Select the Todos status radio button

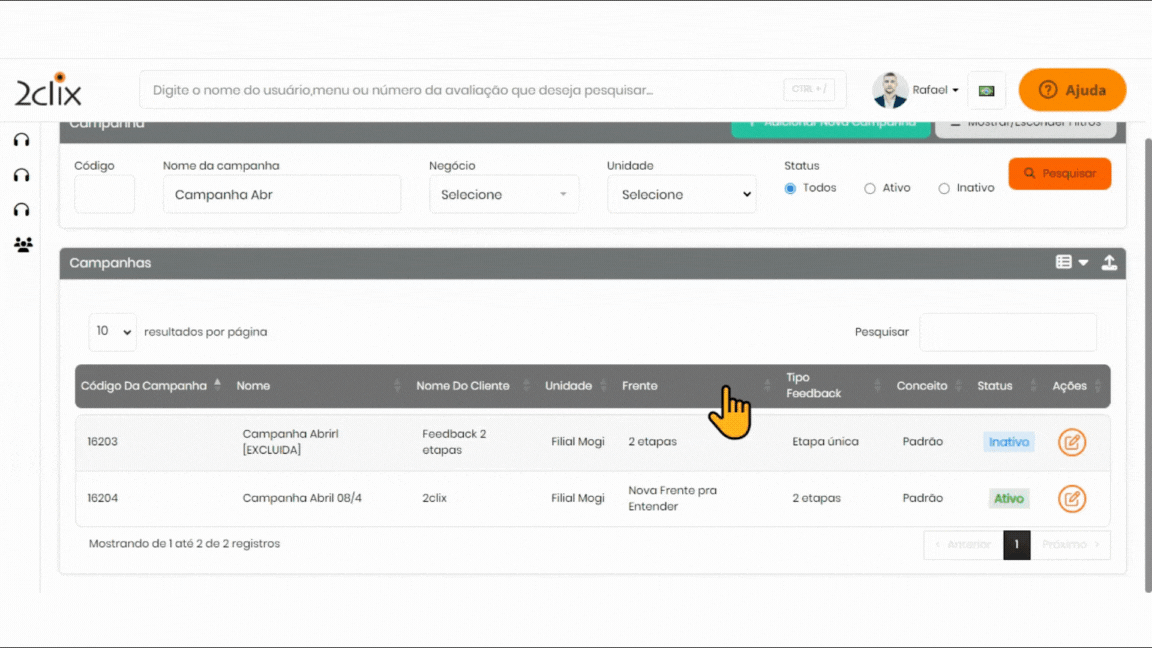790,188
